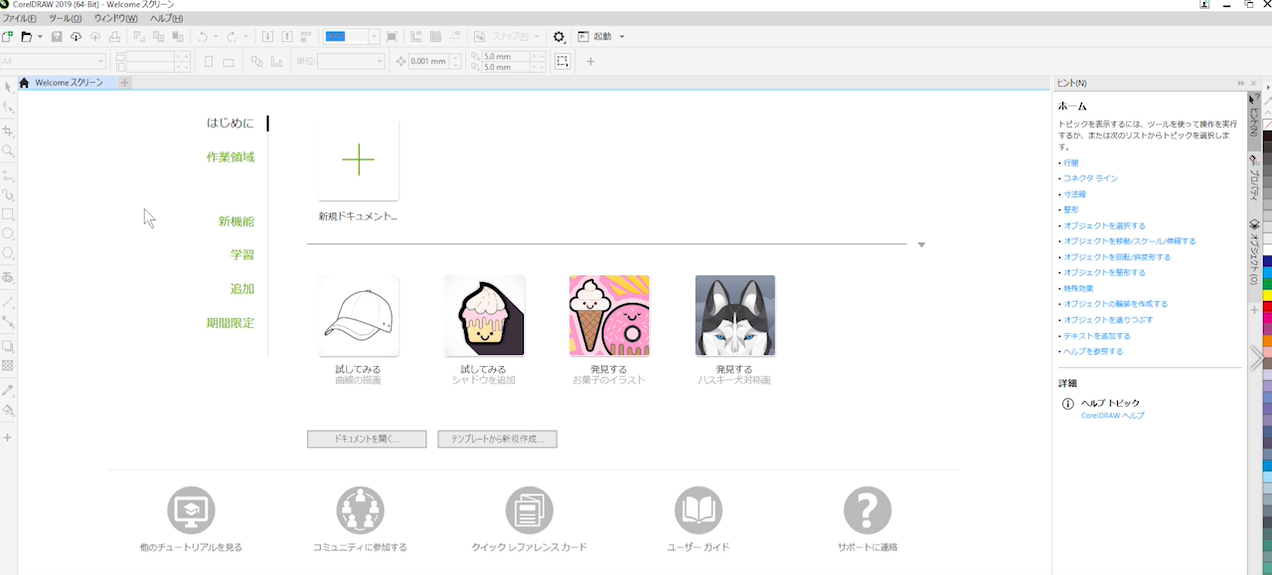
Task: Open the Options gear icon
Action: [559, 37]
